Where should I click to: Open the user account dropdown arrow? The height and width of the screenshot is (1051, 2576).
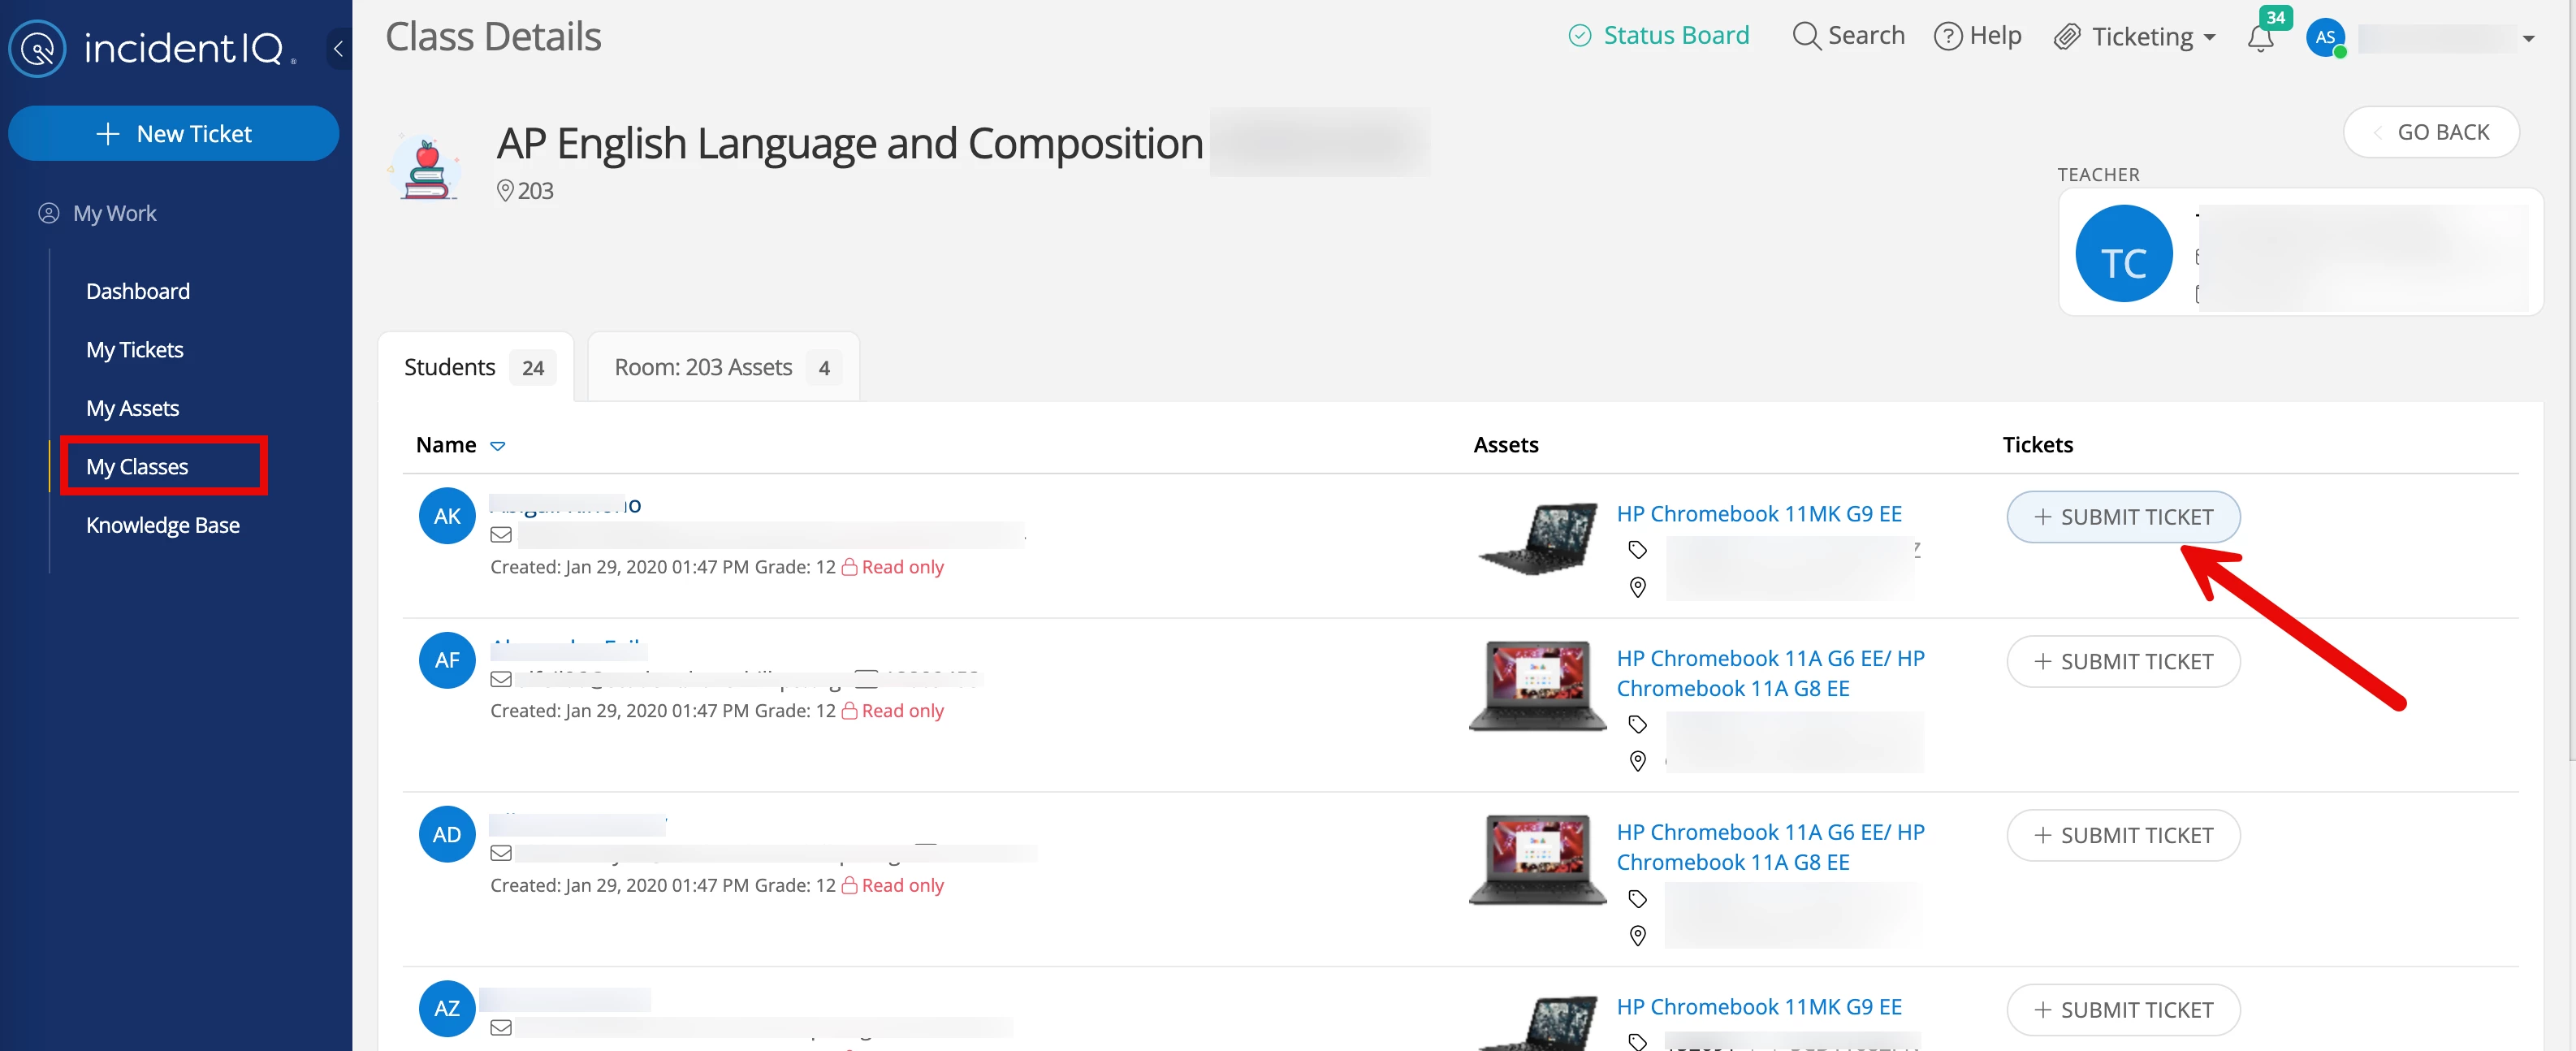pos(2528,39)
